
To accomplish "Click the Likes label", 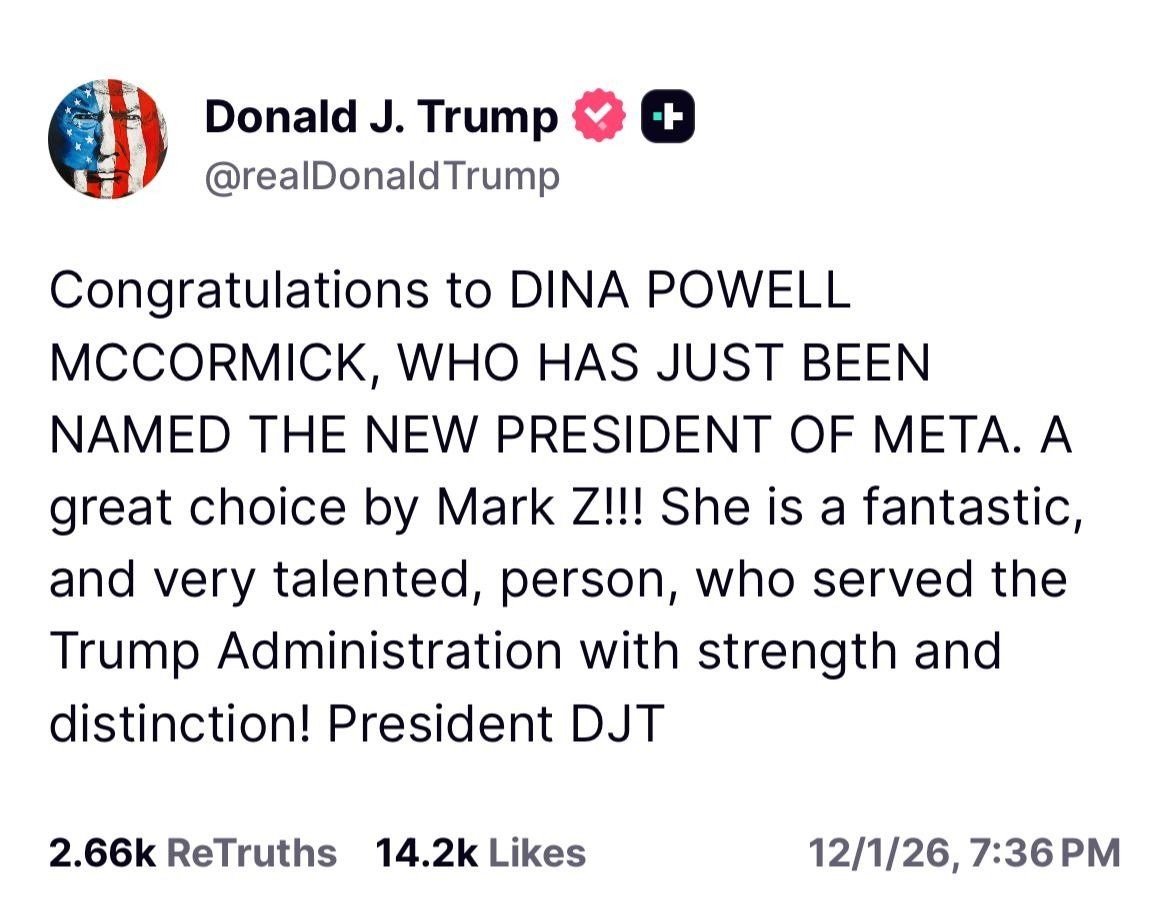I will point(537,853).
